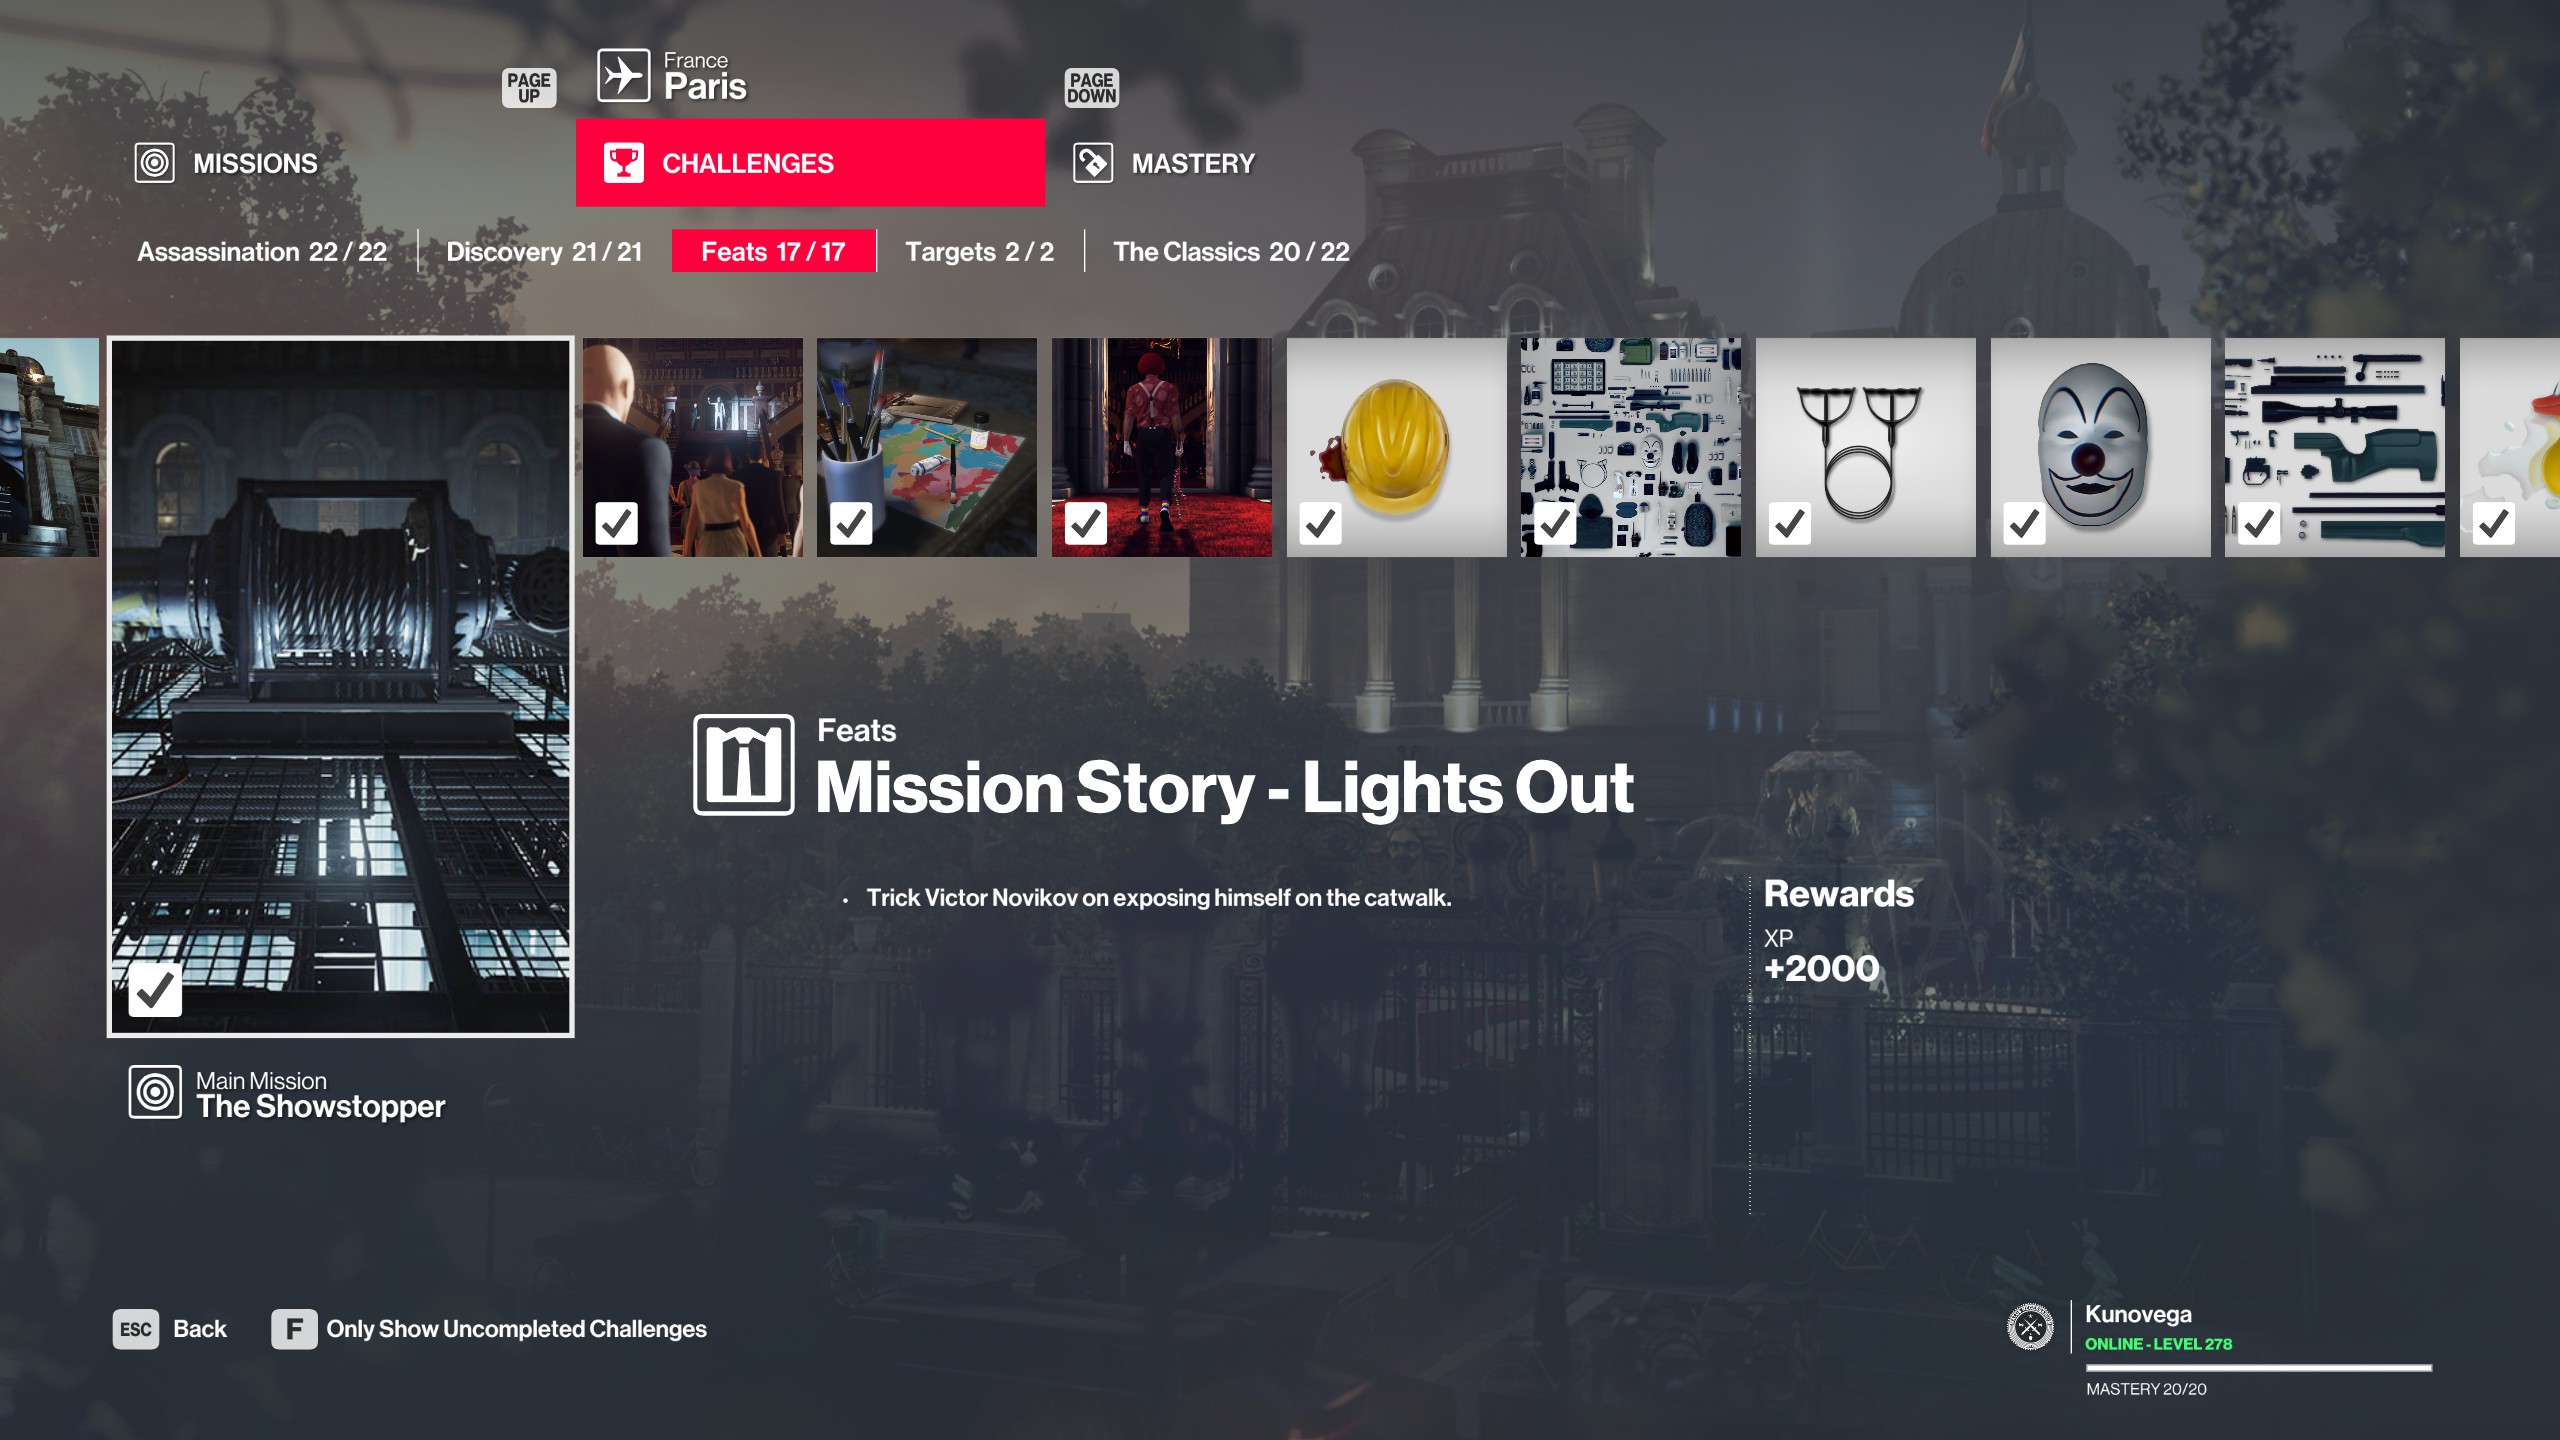The width and height of the screenshot is (2560, 1440).
Task: Toggle checkmark on Lights Out challenge tile
Action: click(x=155, y=990)
